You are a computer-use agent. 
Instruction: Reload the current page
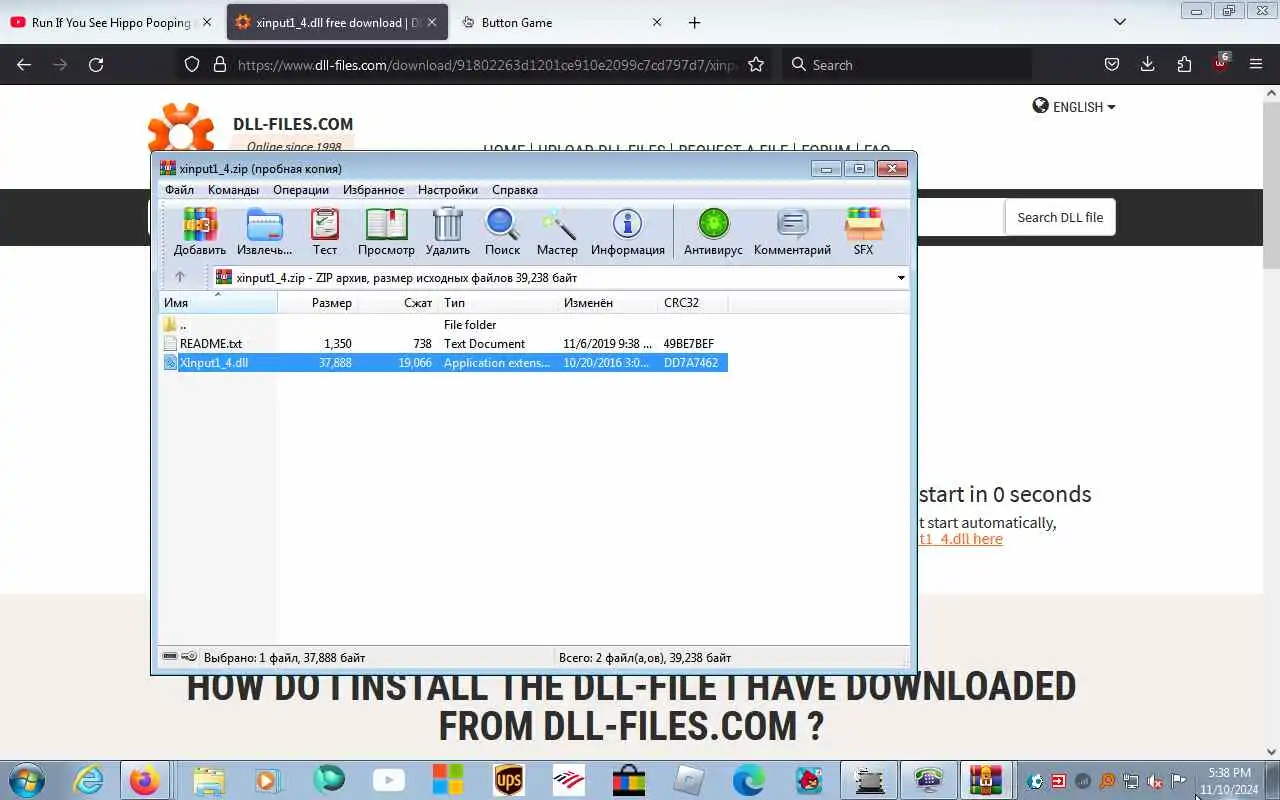pyautogui.click(x=96, y=64)
